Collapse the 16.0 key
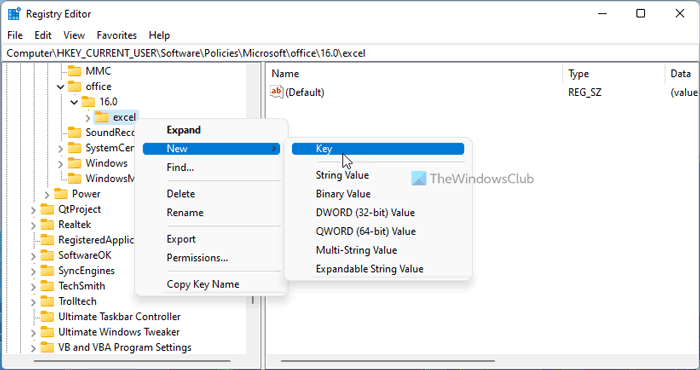This screenshot has height=370, width=700. 74,102
